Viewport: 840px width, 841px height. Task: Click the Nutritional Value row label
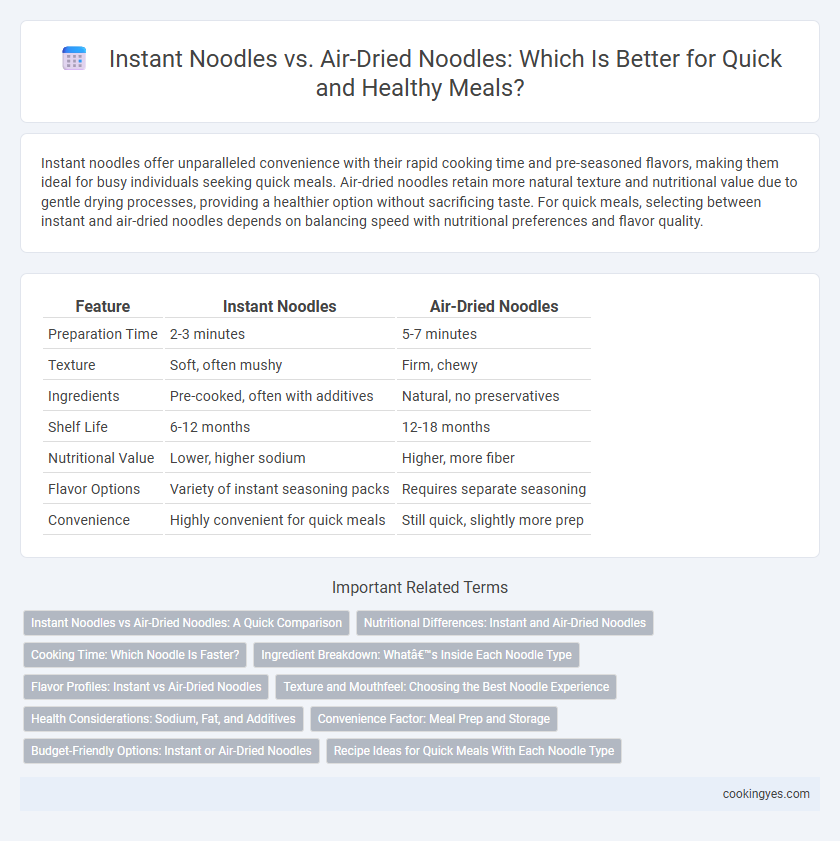coord(101,458)
